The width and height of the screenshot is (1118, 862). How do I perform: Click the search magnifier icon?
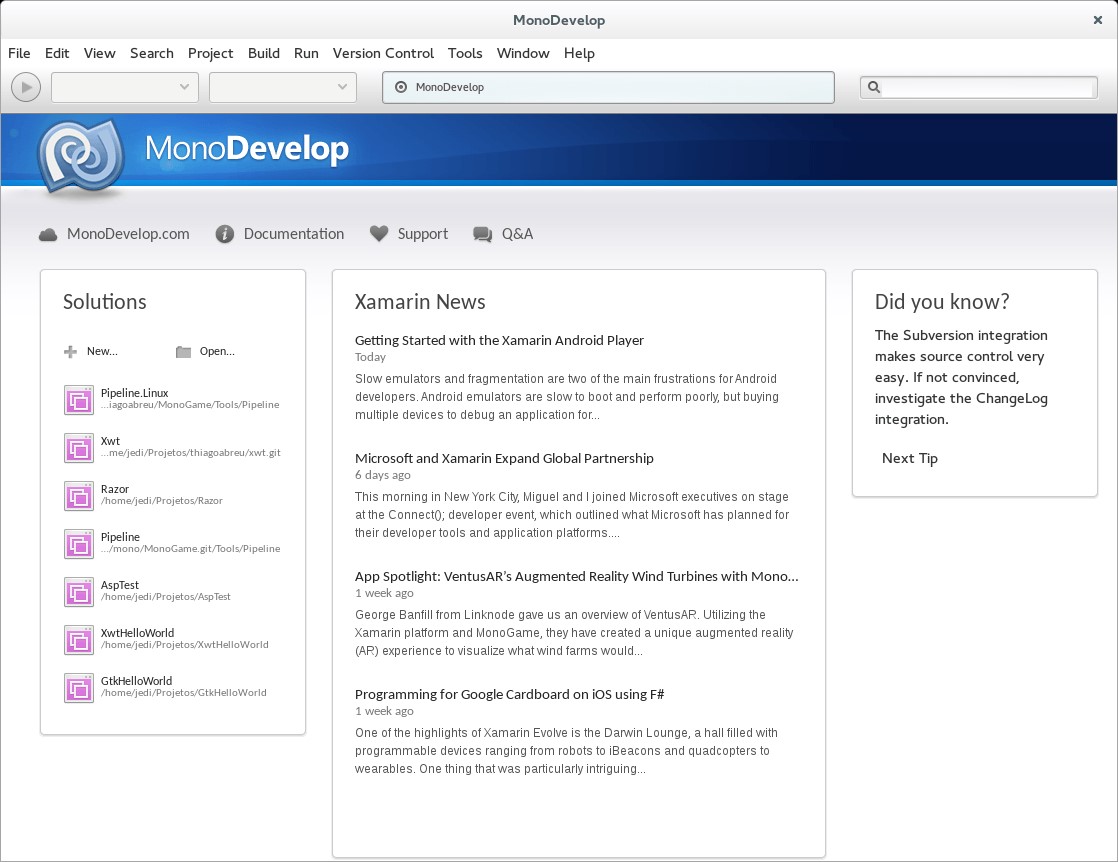click(875, 87)
